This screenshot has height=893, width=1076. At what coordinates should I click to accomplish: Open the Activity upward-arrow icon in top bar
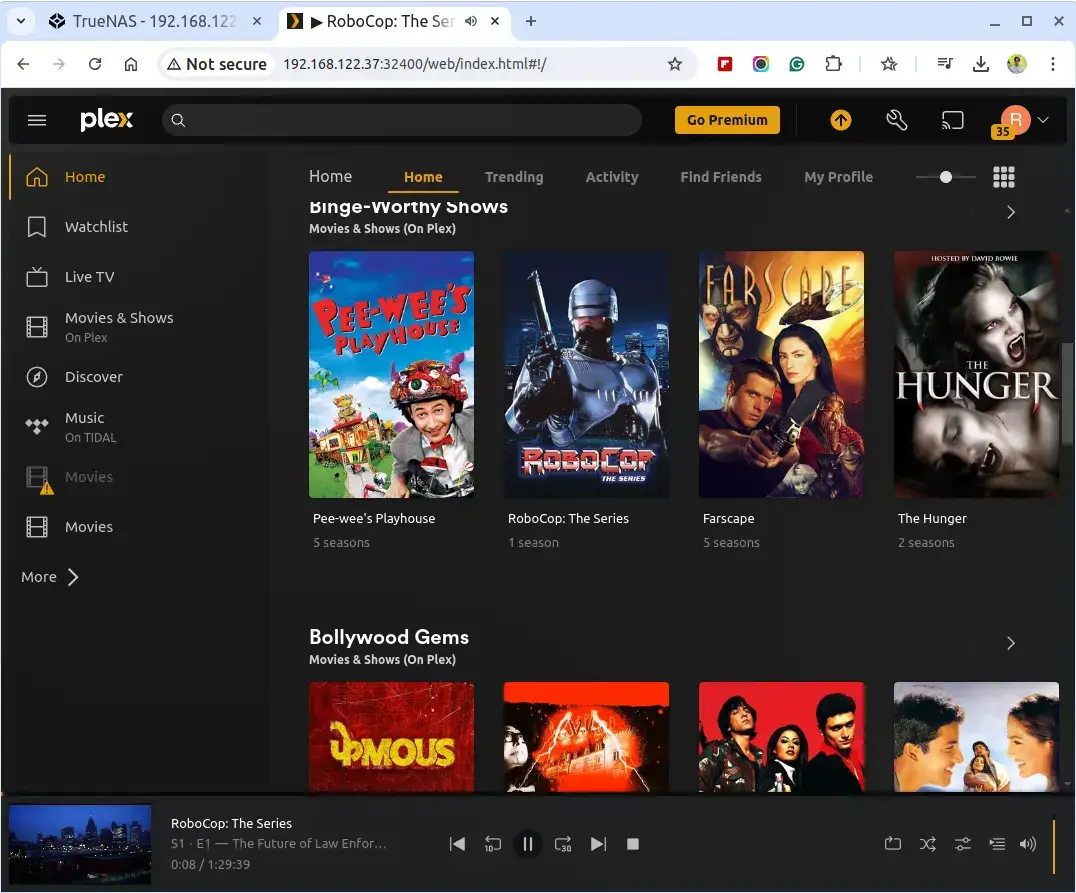[x=841, y=120]
